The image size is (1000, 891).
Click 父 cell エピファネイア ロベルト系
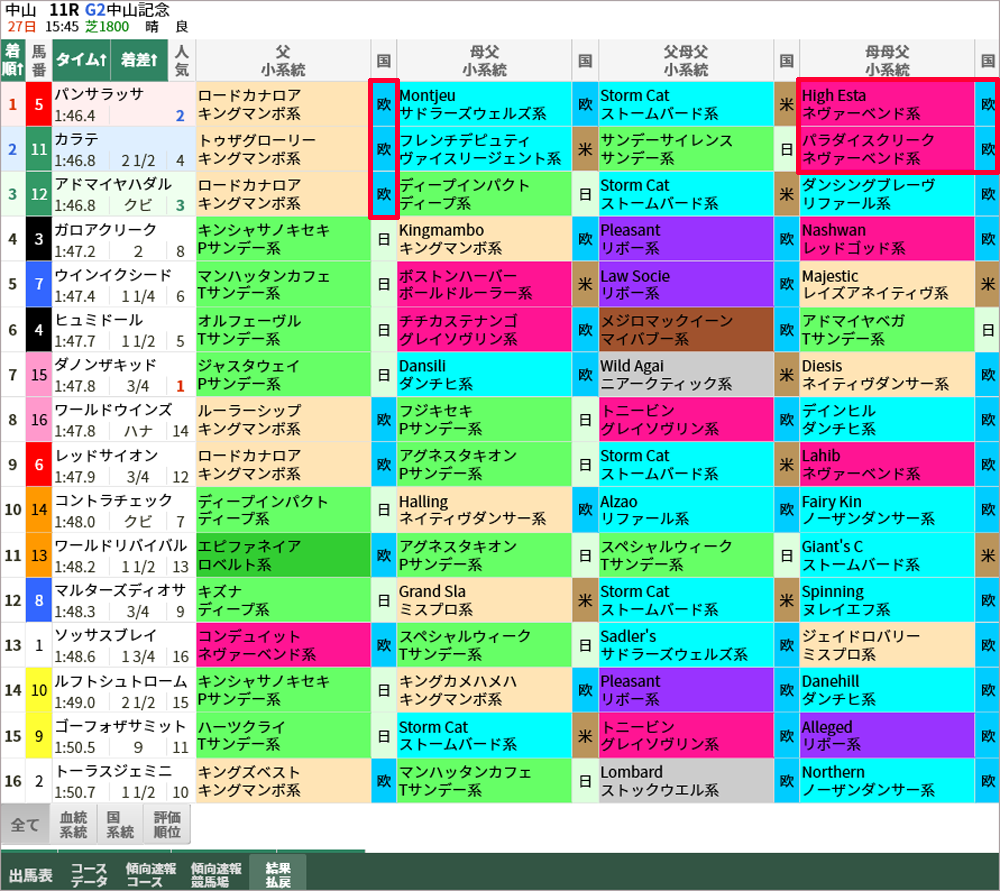283,556
